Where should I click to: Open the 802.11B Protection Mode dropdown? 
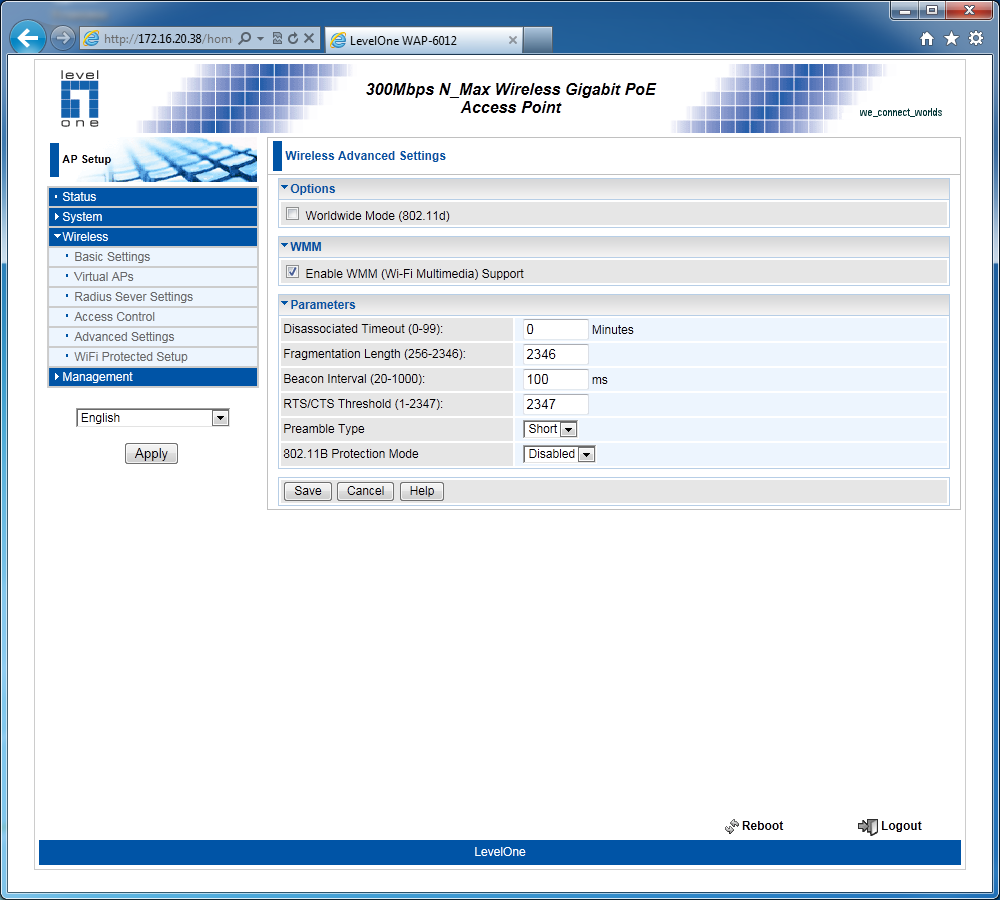point(559,454)
